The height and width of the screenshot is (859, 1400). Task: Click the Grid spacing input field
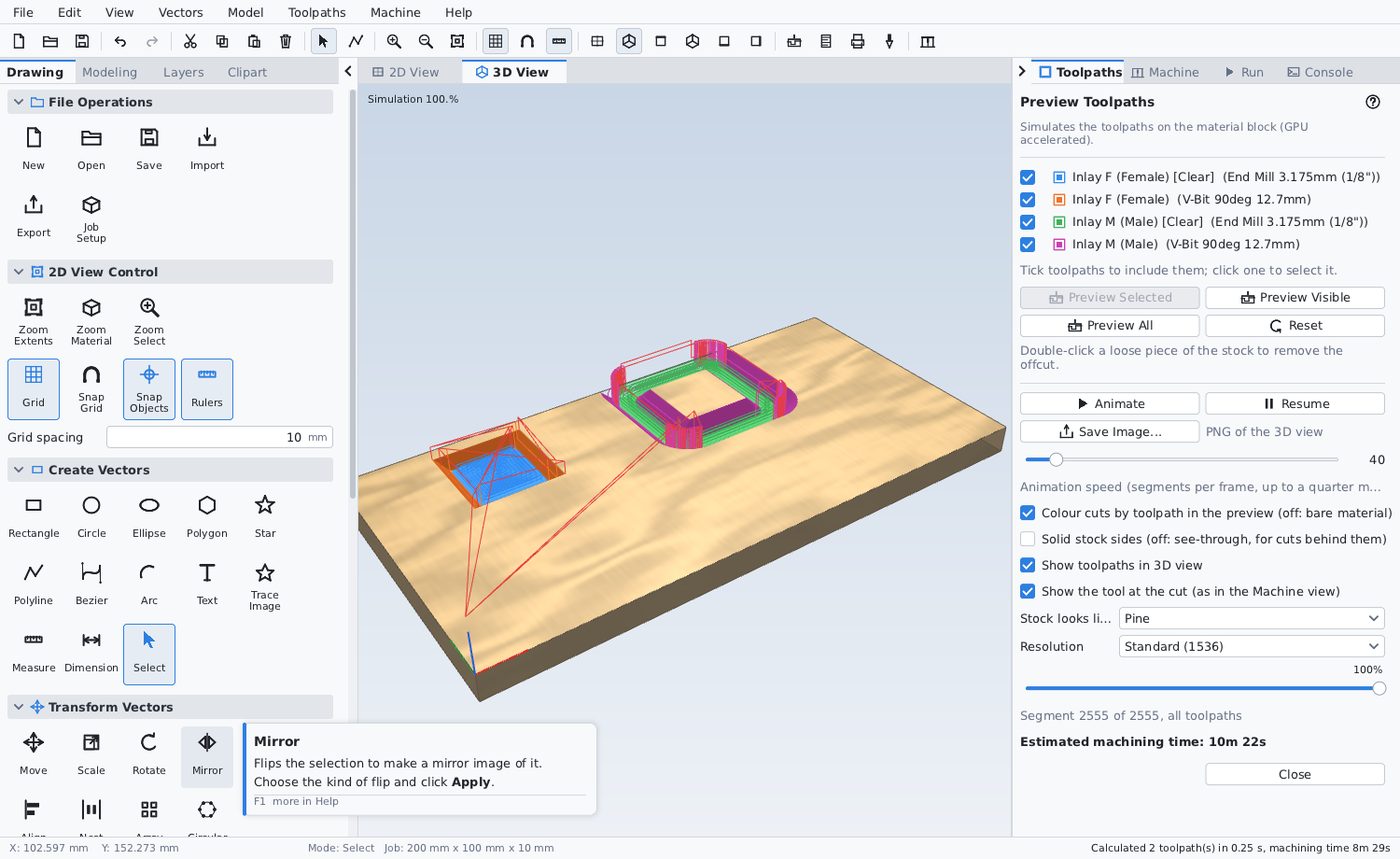coord(219,437)
